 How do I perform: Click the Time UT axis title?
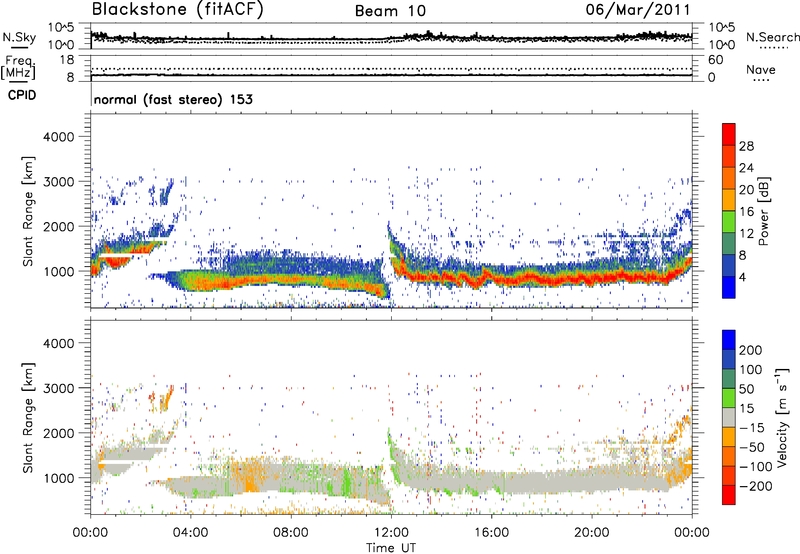click(x=391, y=548)
